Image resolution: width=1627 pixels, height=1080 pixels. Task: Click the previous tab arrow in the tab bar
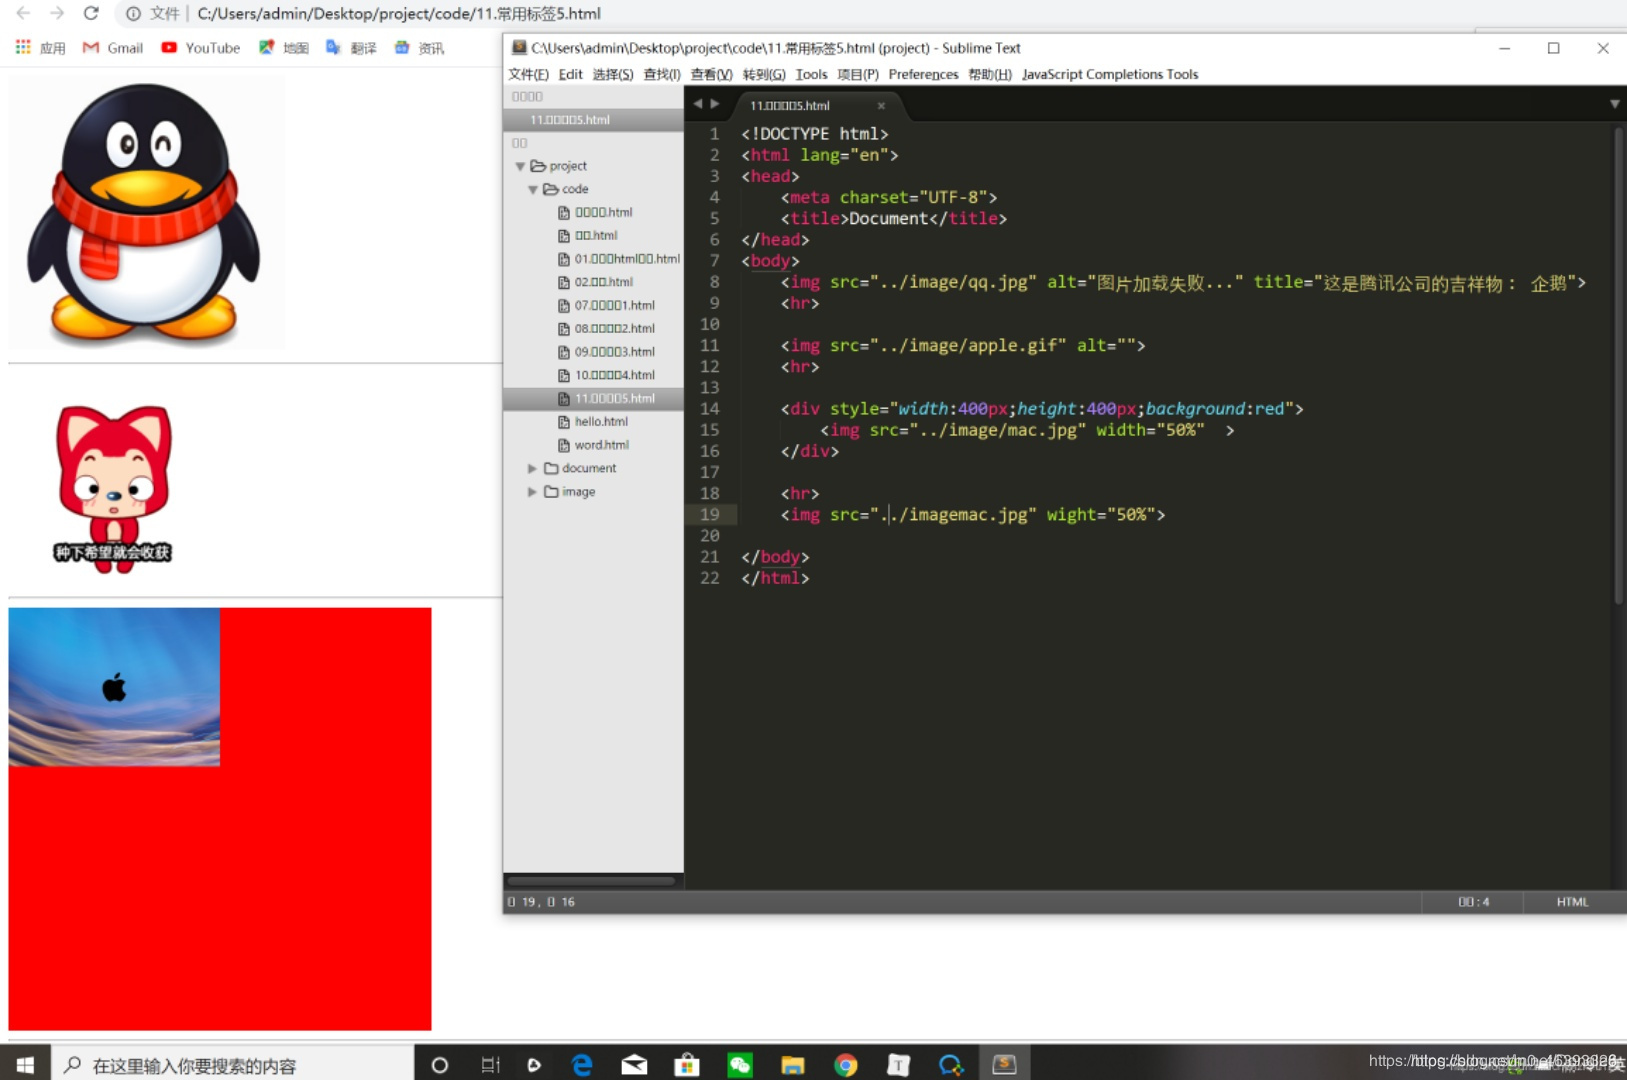[697, 104]
